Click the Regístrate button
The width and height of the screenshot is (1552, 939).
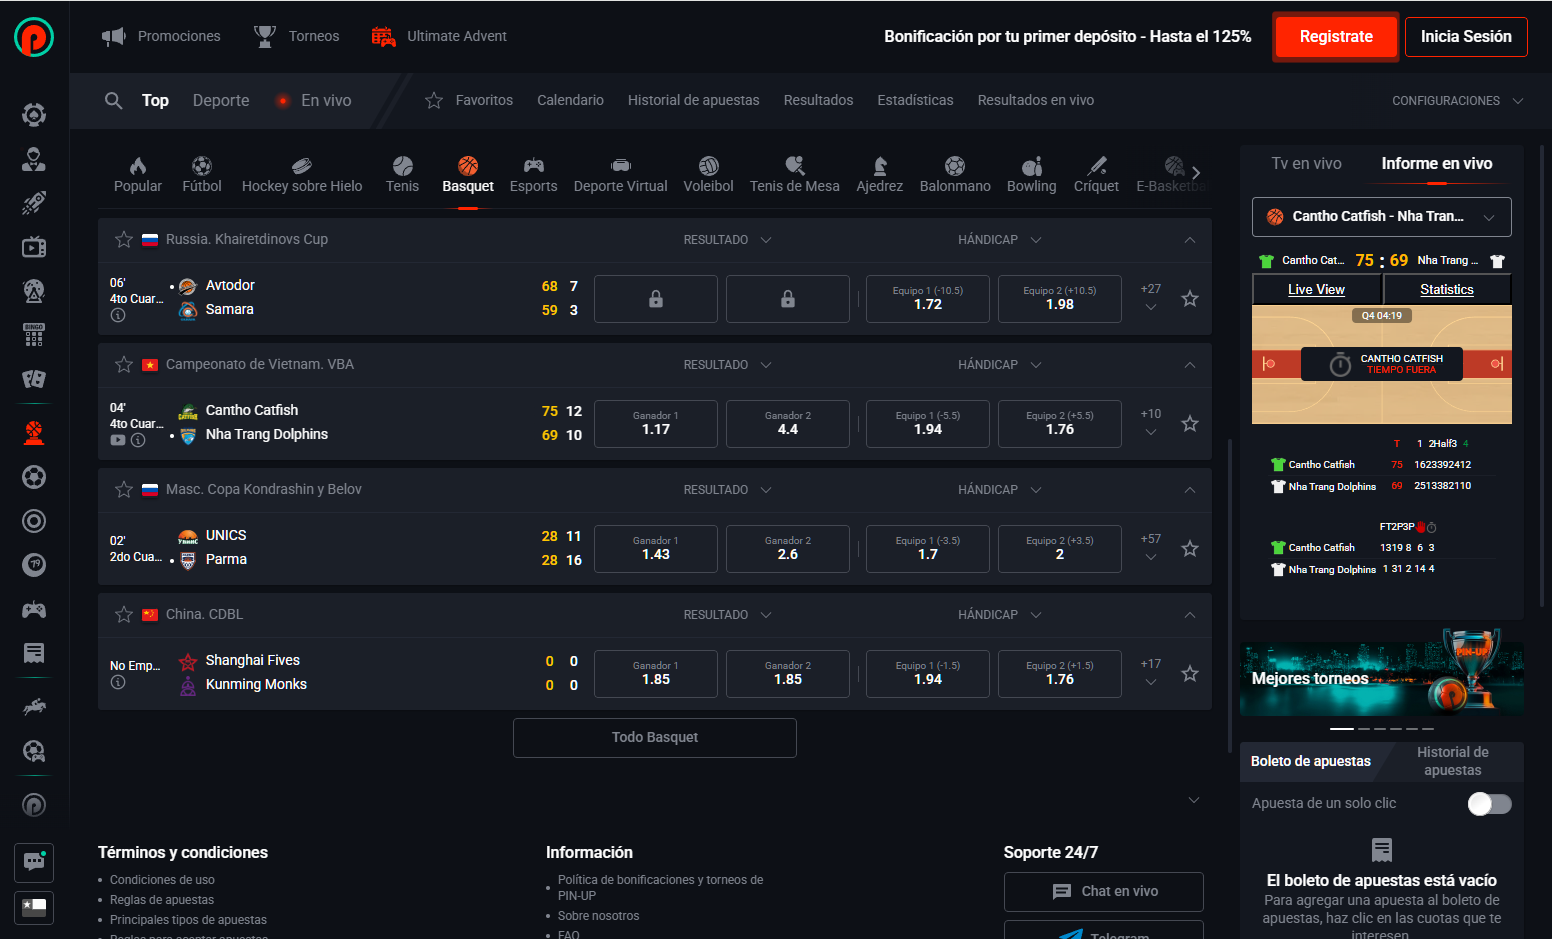coord(1336,37)
